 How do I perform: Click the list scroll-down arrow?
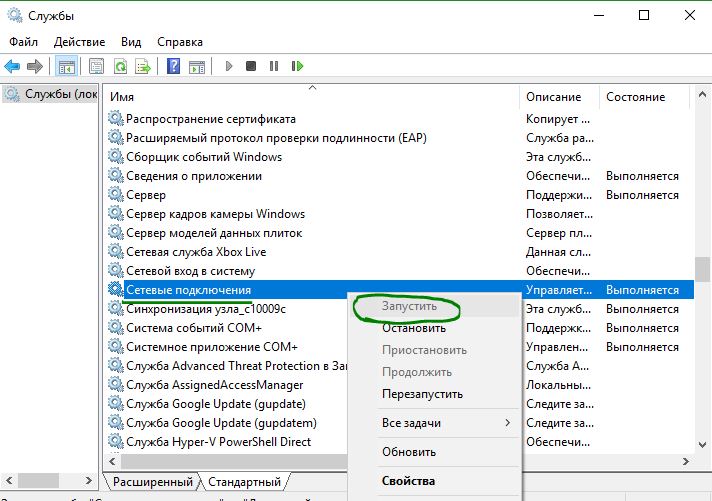point(702,445)
